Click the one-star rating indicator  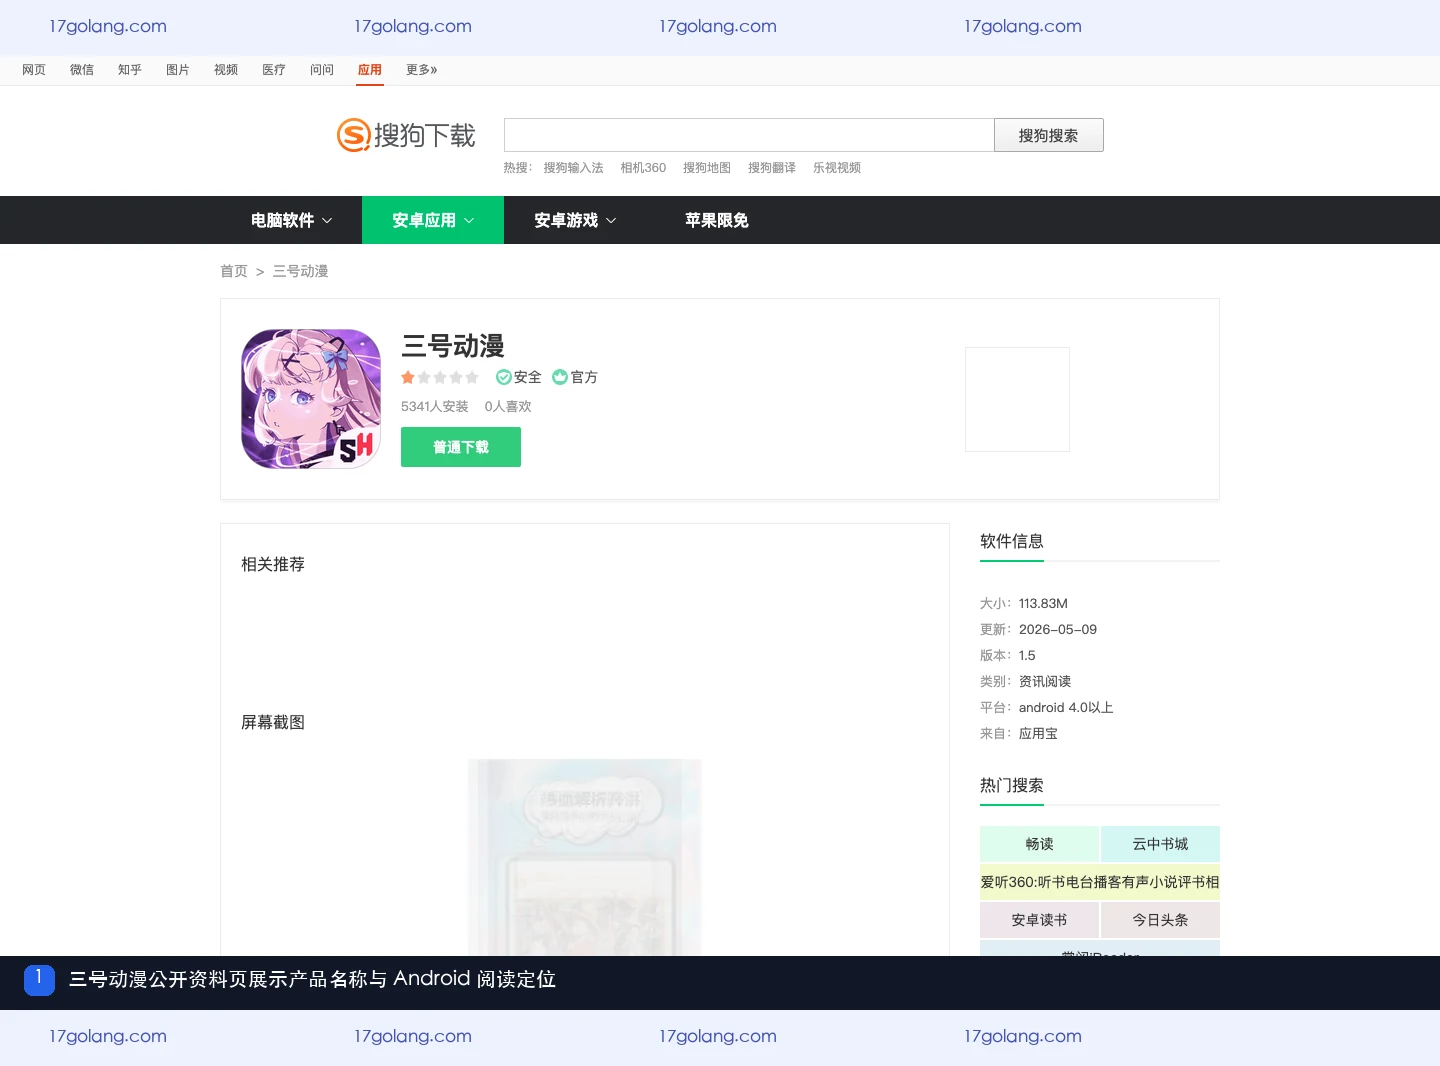pyautogui.click(x=440, y=377)
